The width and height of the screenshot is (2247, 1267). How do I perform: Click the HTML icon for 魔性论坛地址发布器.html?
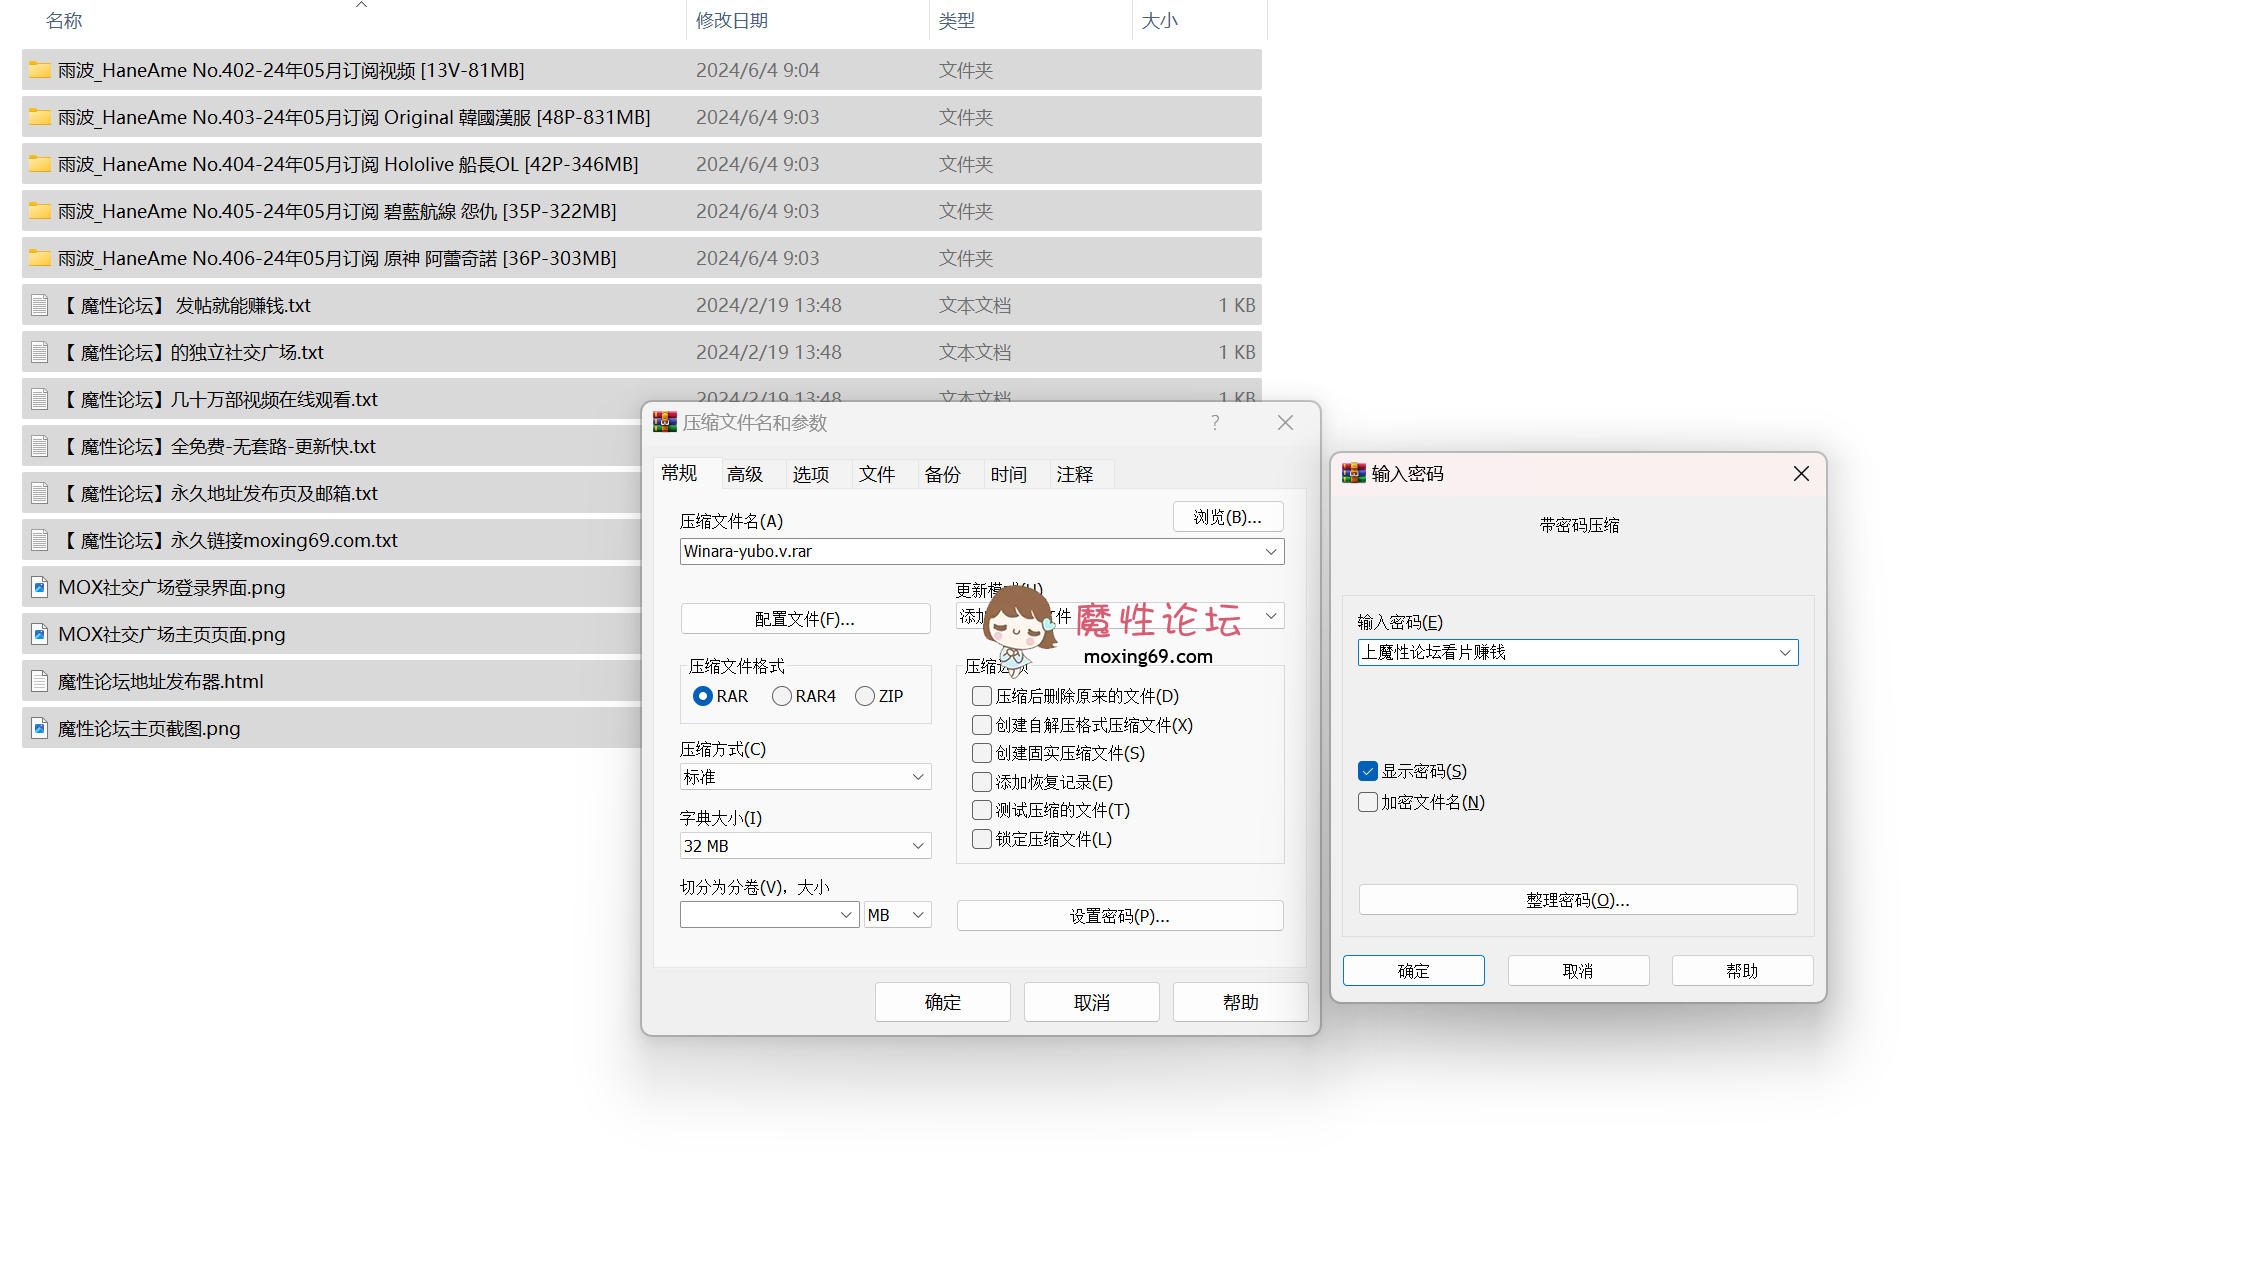point(40,681)
